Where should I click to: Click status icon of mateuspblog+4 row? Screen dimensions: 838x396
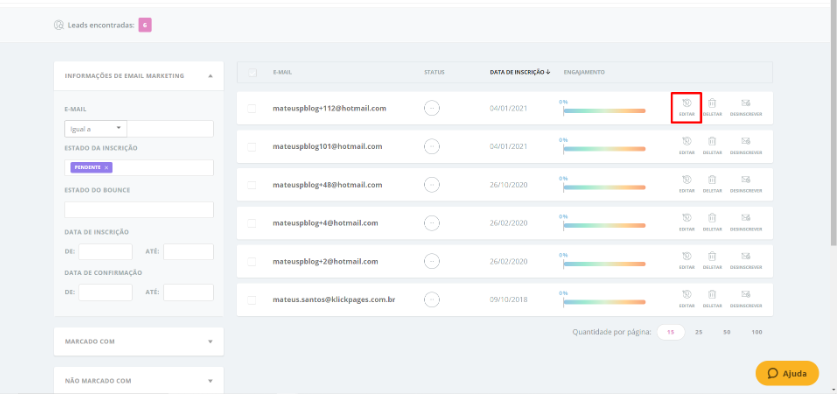pos(432,223)
